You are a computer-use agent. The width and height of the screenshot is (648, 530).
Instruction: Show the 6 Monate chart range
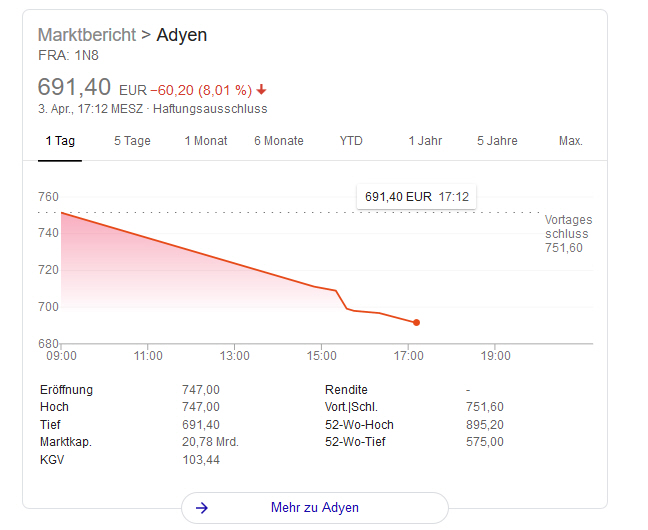pos(279,141)
